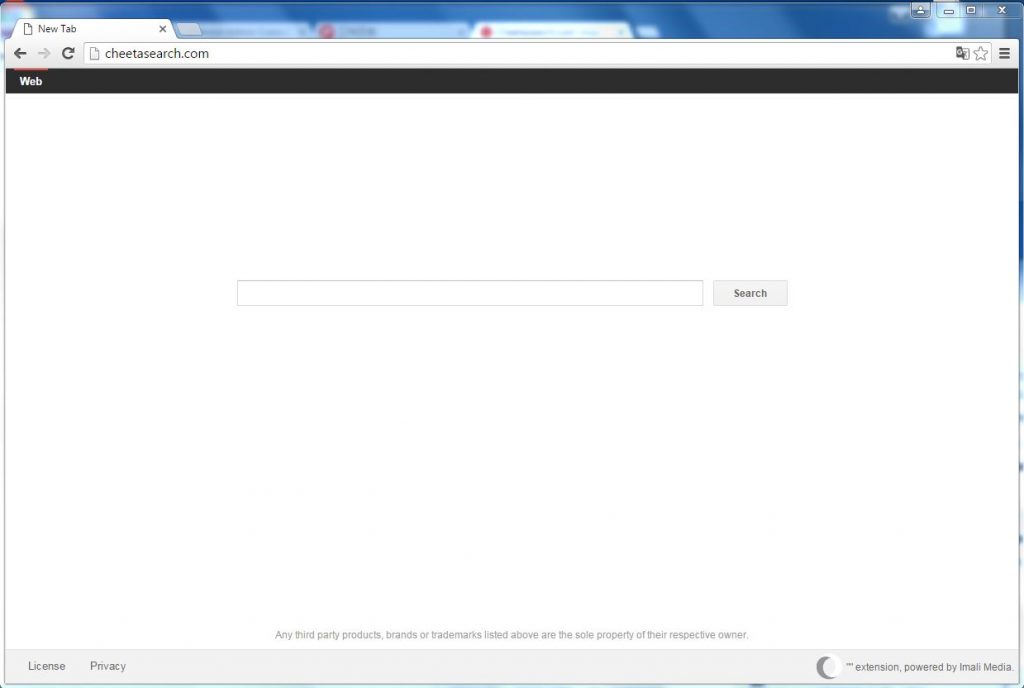
Task: Select the New Tab browser tab
Action: [93, 29]
